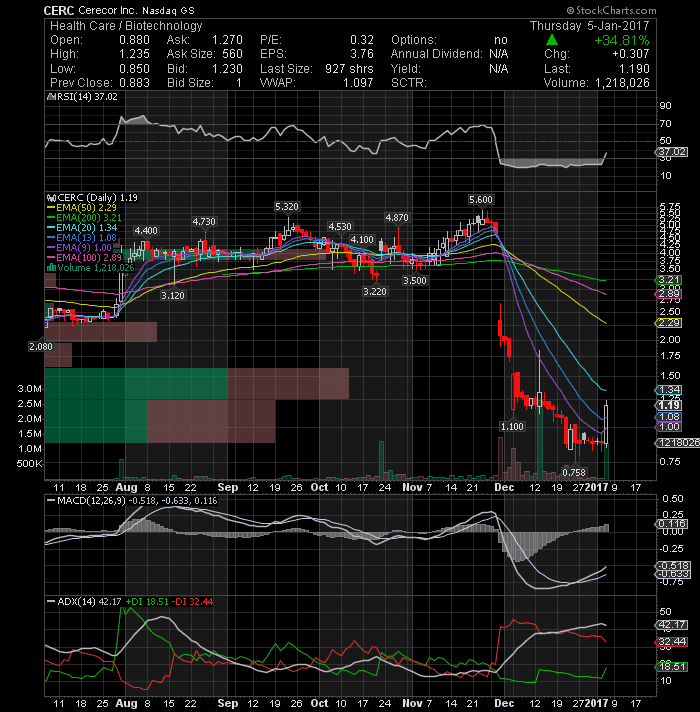Click the +34.81% percent change value
700x712 pixels.
pyautogui.click(x=621, y=40)
